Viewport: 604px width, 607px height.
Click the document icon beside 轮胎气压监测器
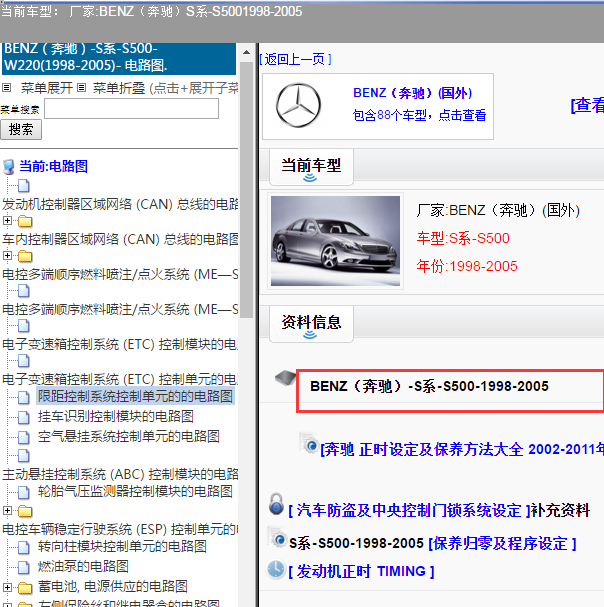click(24, 492)
